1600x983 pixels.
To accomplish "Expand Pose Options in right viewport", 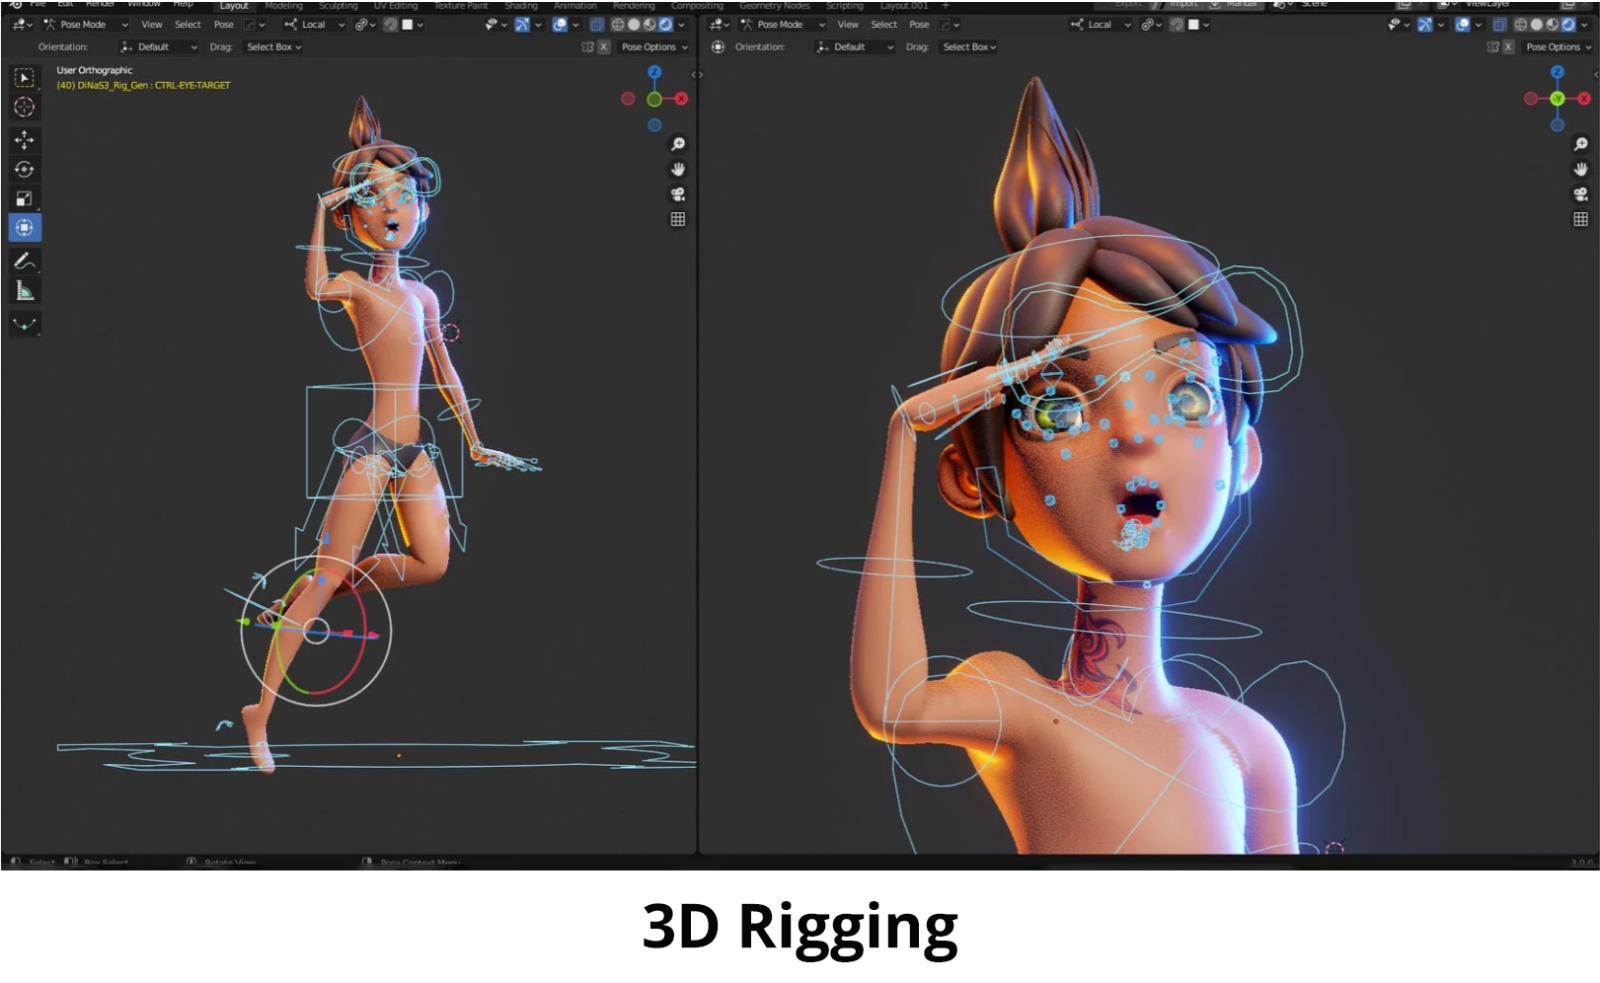I will pos(1558,47).
